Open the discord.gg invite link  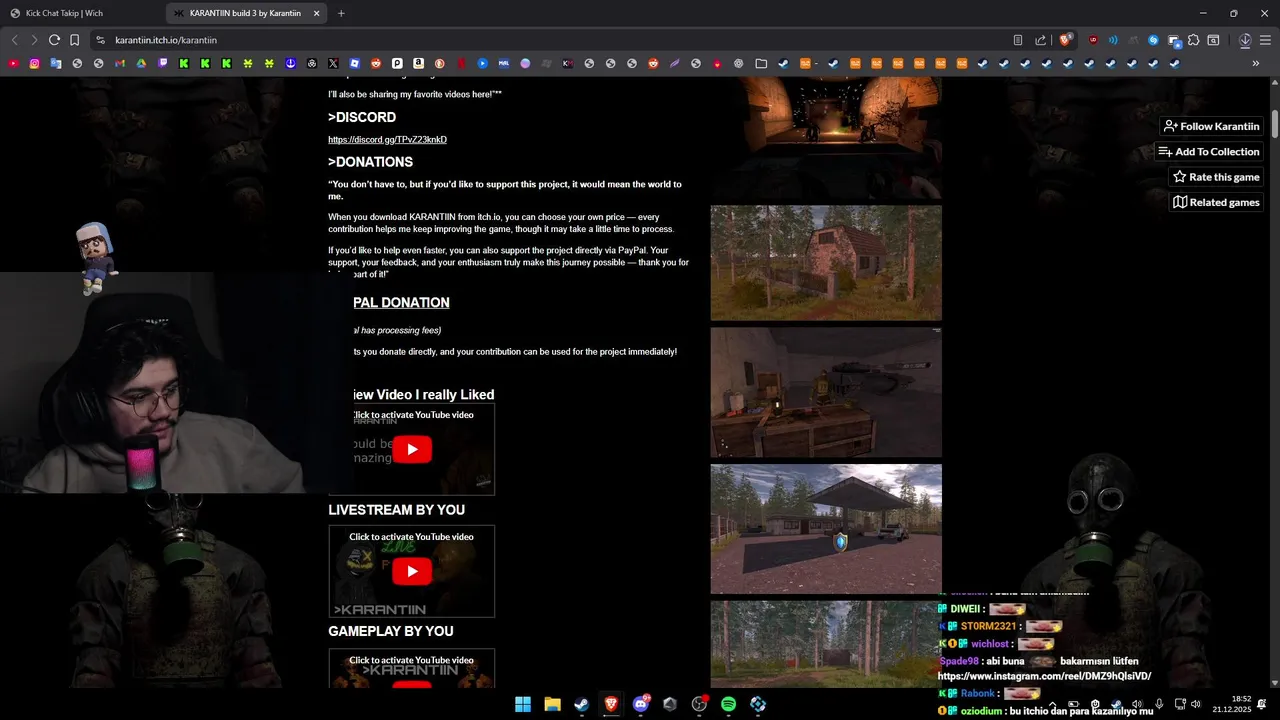(x=387, y=140)
